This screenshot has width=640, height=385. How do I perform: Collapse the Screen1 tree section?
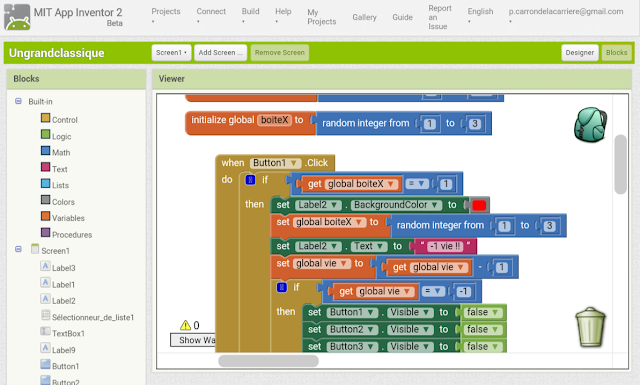pyautogui.click(x=18, y=249)
